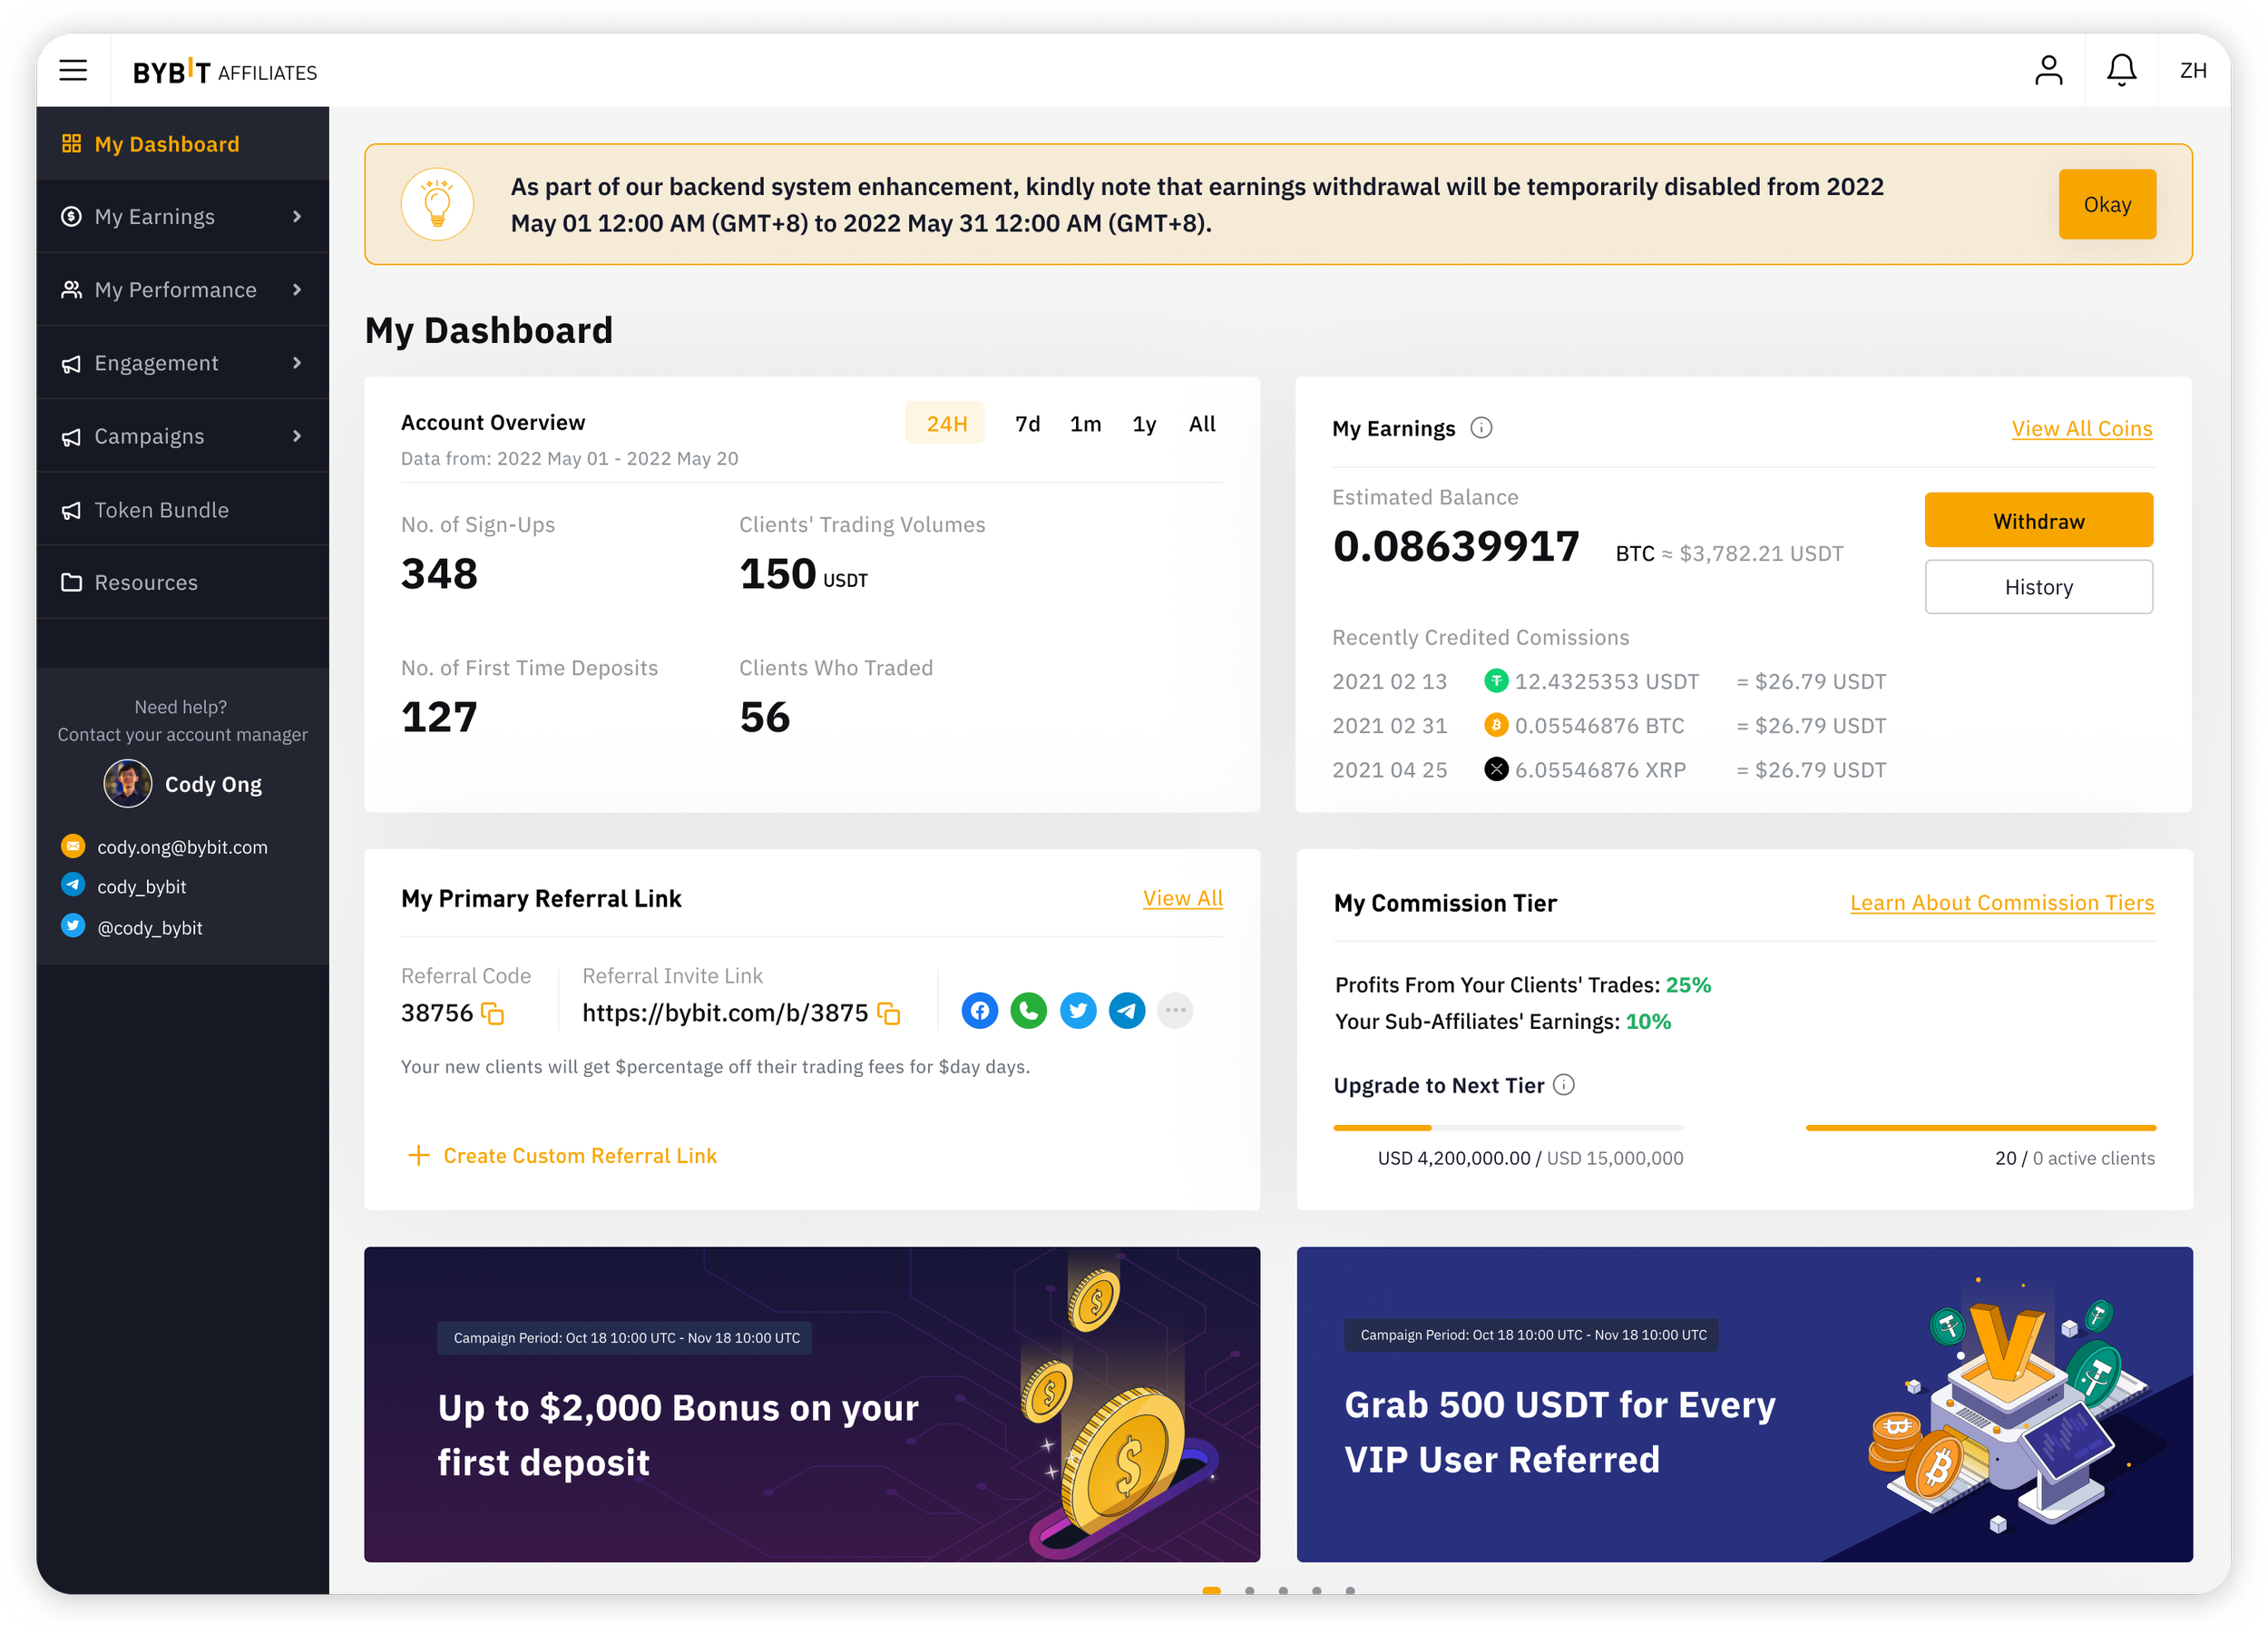Copy the referral invite link
The image size is (2268, 1634).
pyautogui.click(x=888, y=1013)
